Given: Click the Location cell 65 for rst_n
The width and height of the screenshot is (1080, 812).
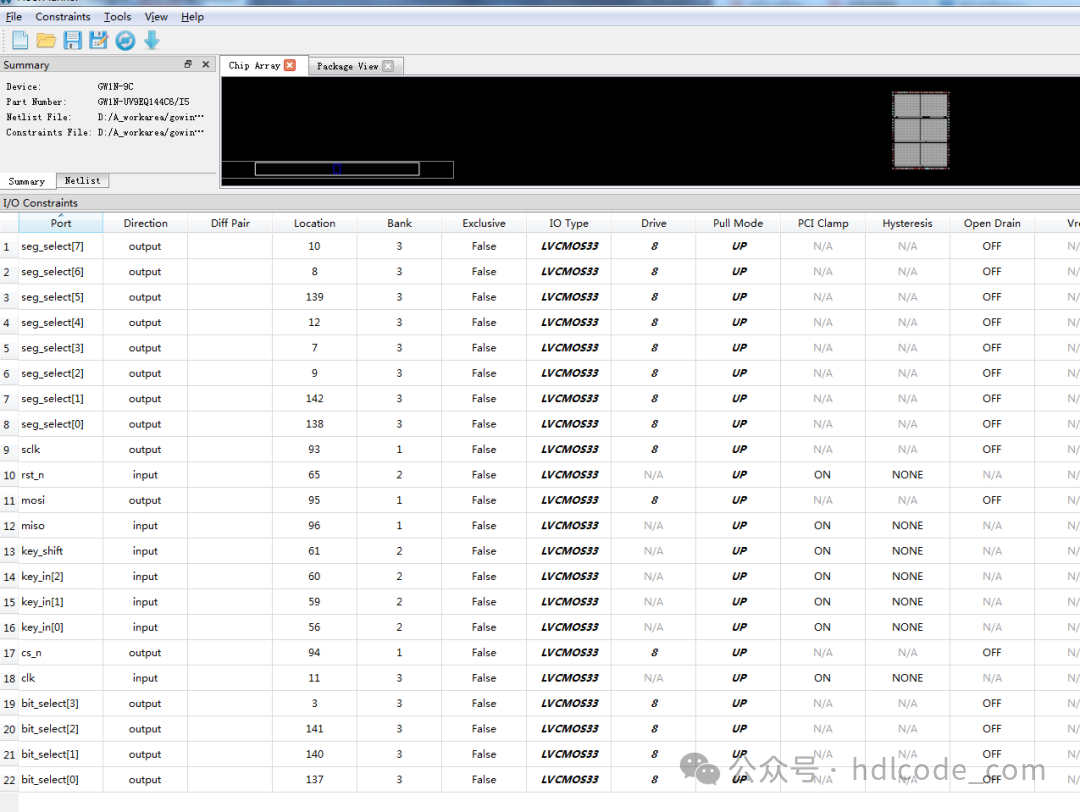Looking at the screenshot, I should [315, 475].
